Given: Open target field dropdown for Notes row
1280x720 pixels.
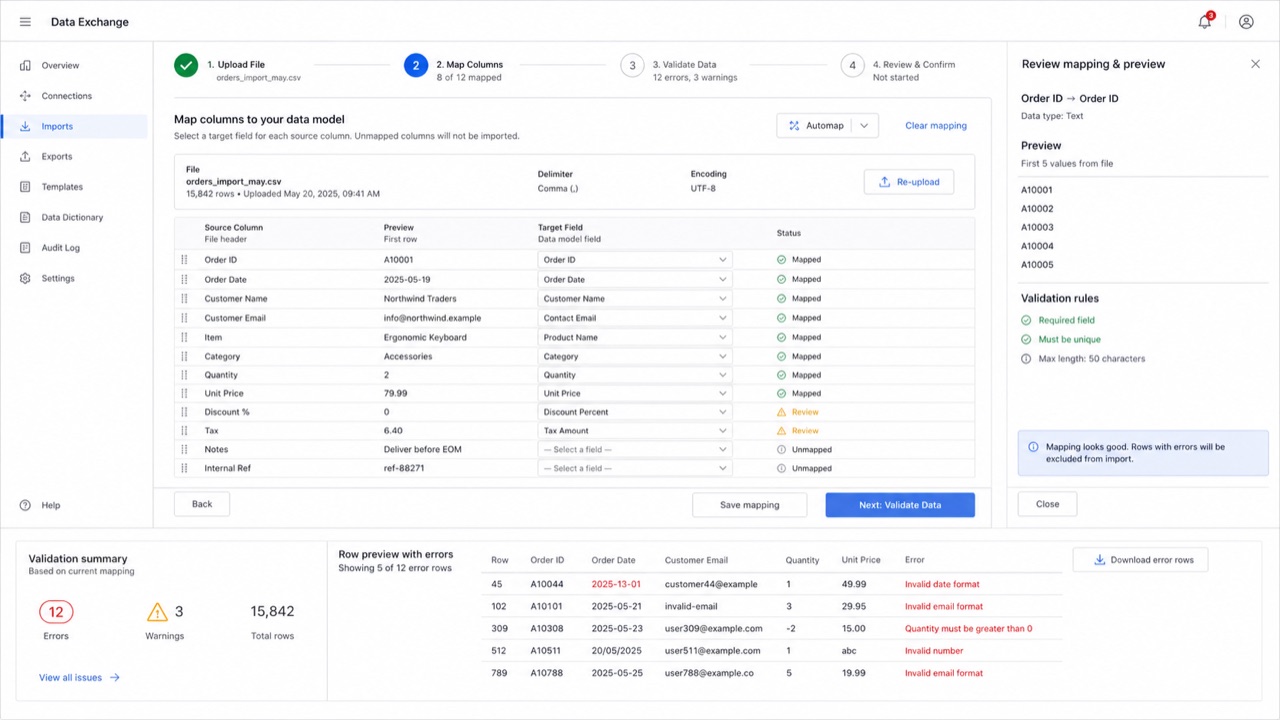Looking at the screenshot, I should (x=635, y=450).
